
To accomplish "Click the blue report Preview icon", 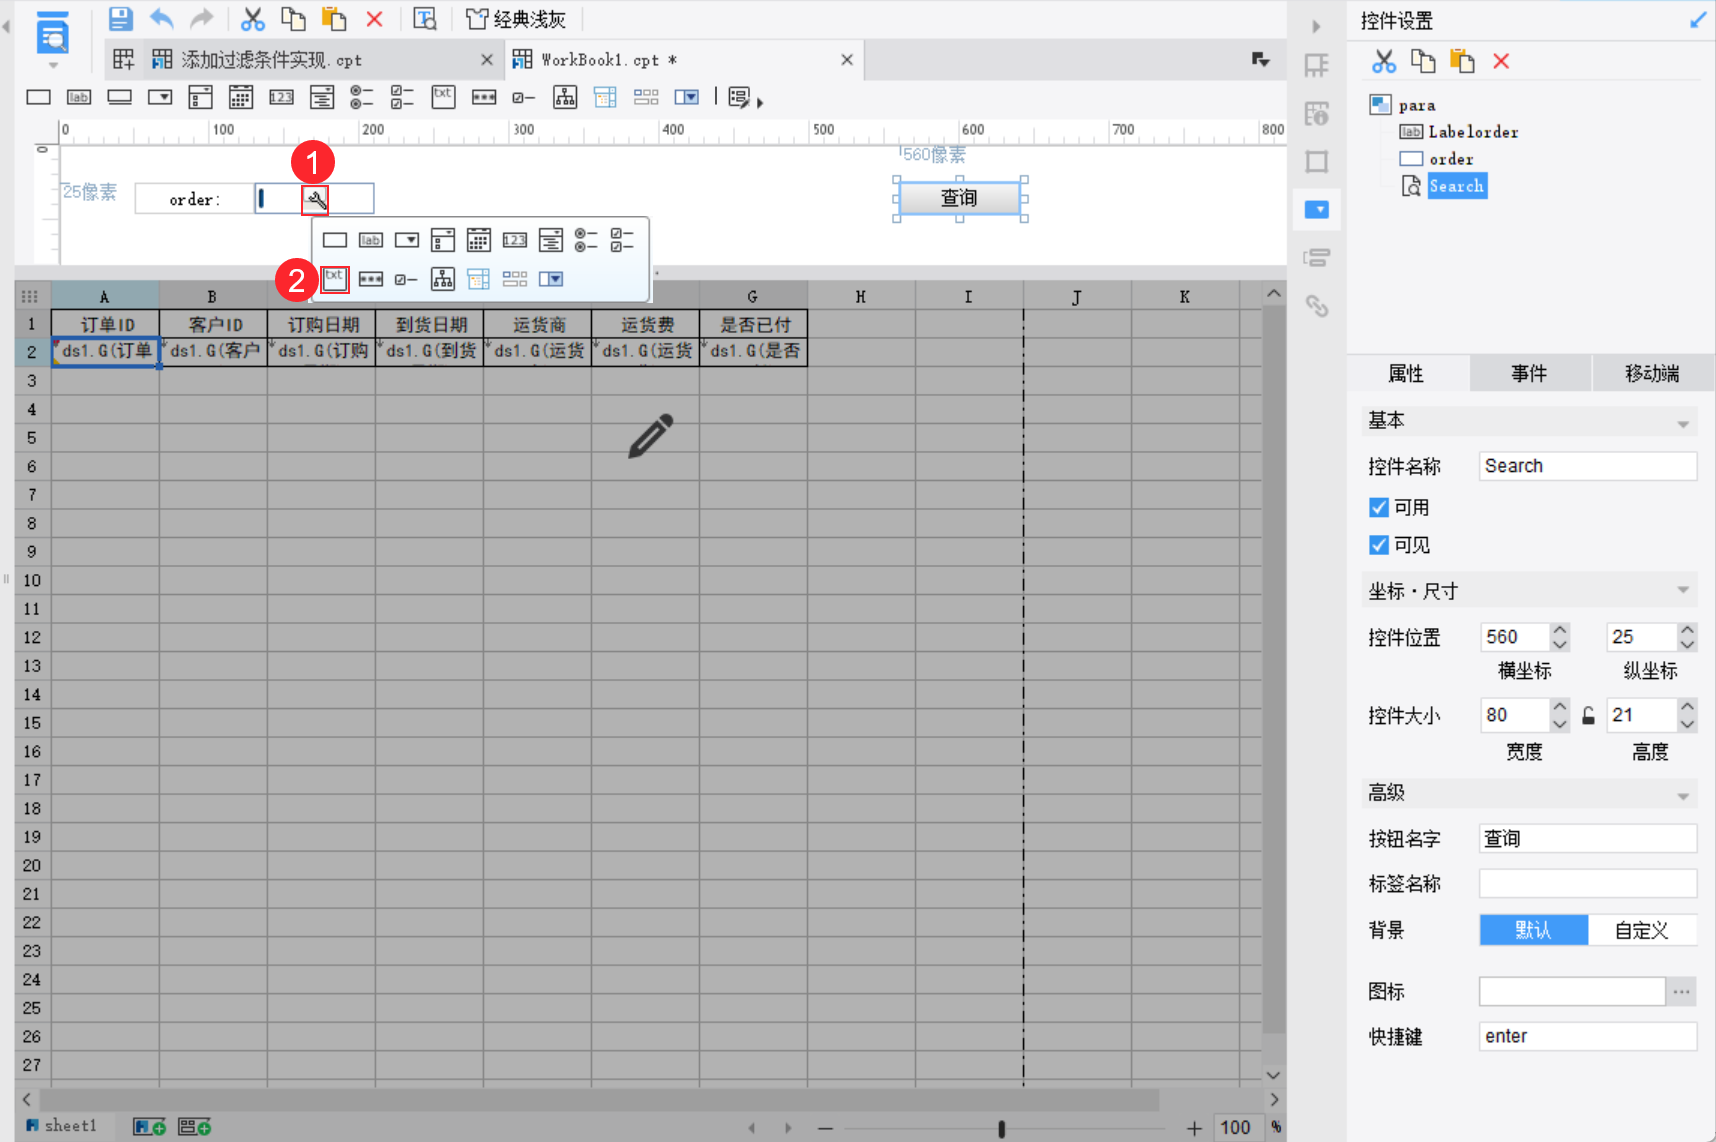I will [52, 33].
